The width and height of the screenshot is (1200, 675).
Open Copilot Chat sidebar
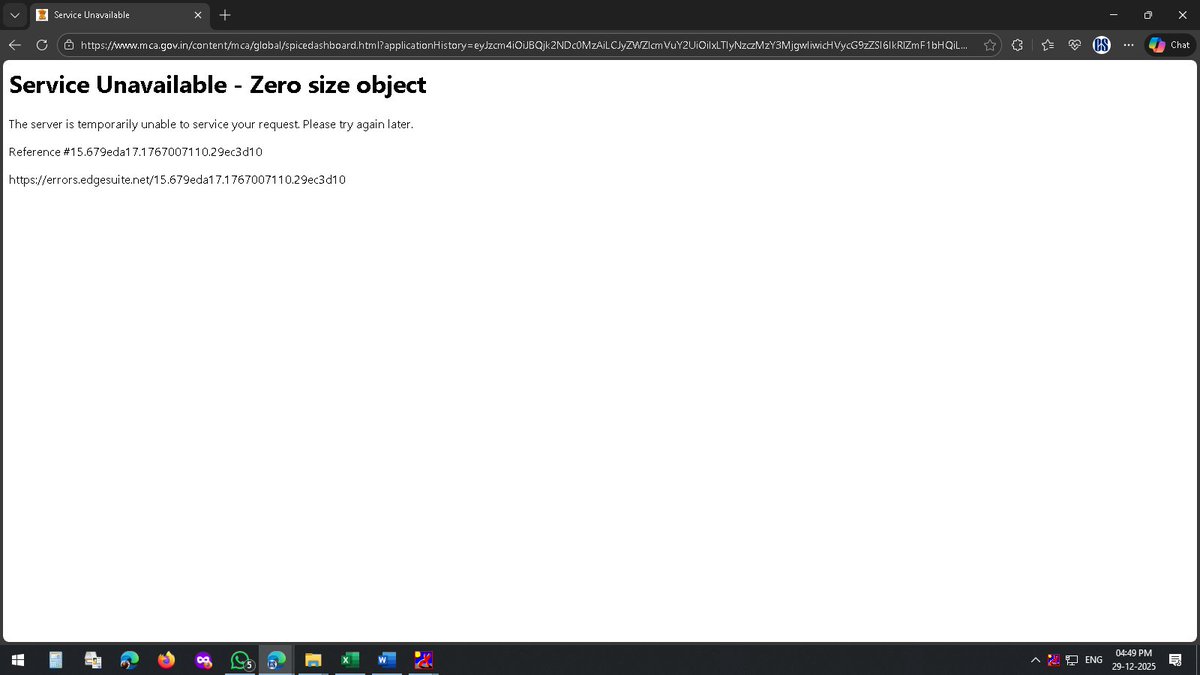tap(1169, 45)
